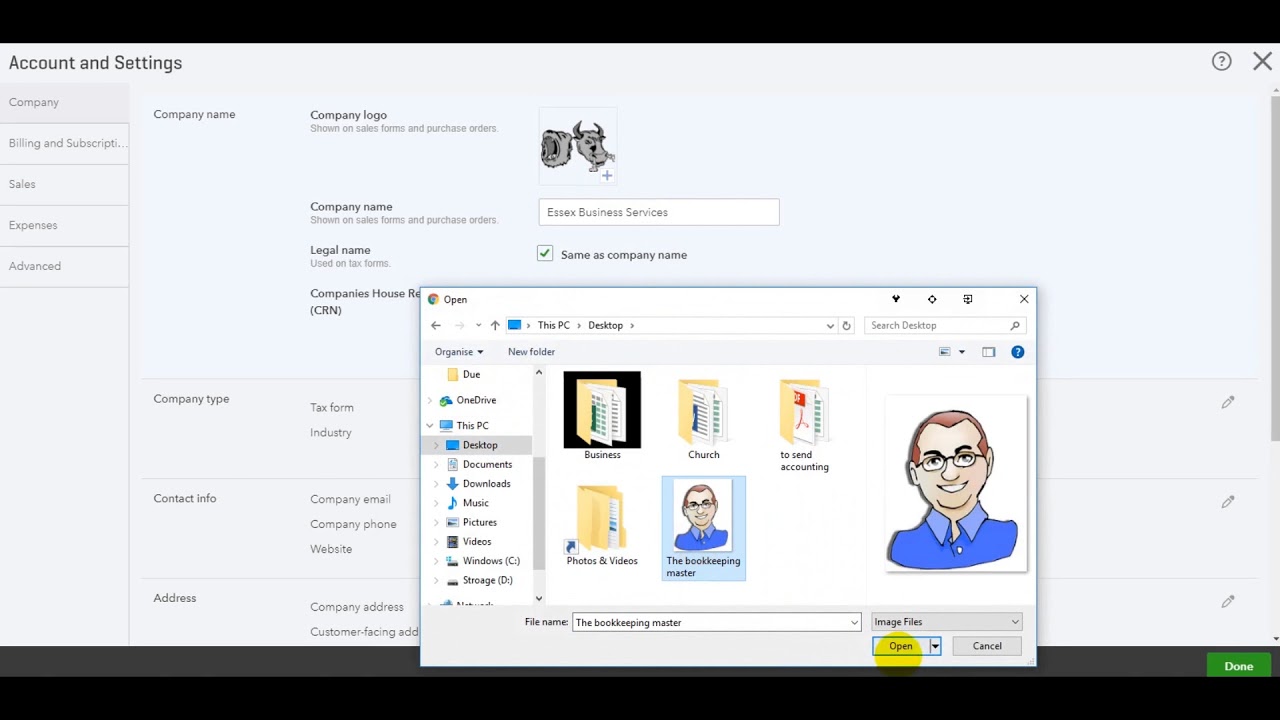Click the search magnifier icon
The height and width of the screenshot is (720, 1280).
click(1015, 325)
